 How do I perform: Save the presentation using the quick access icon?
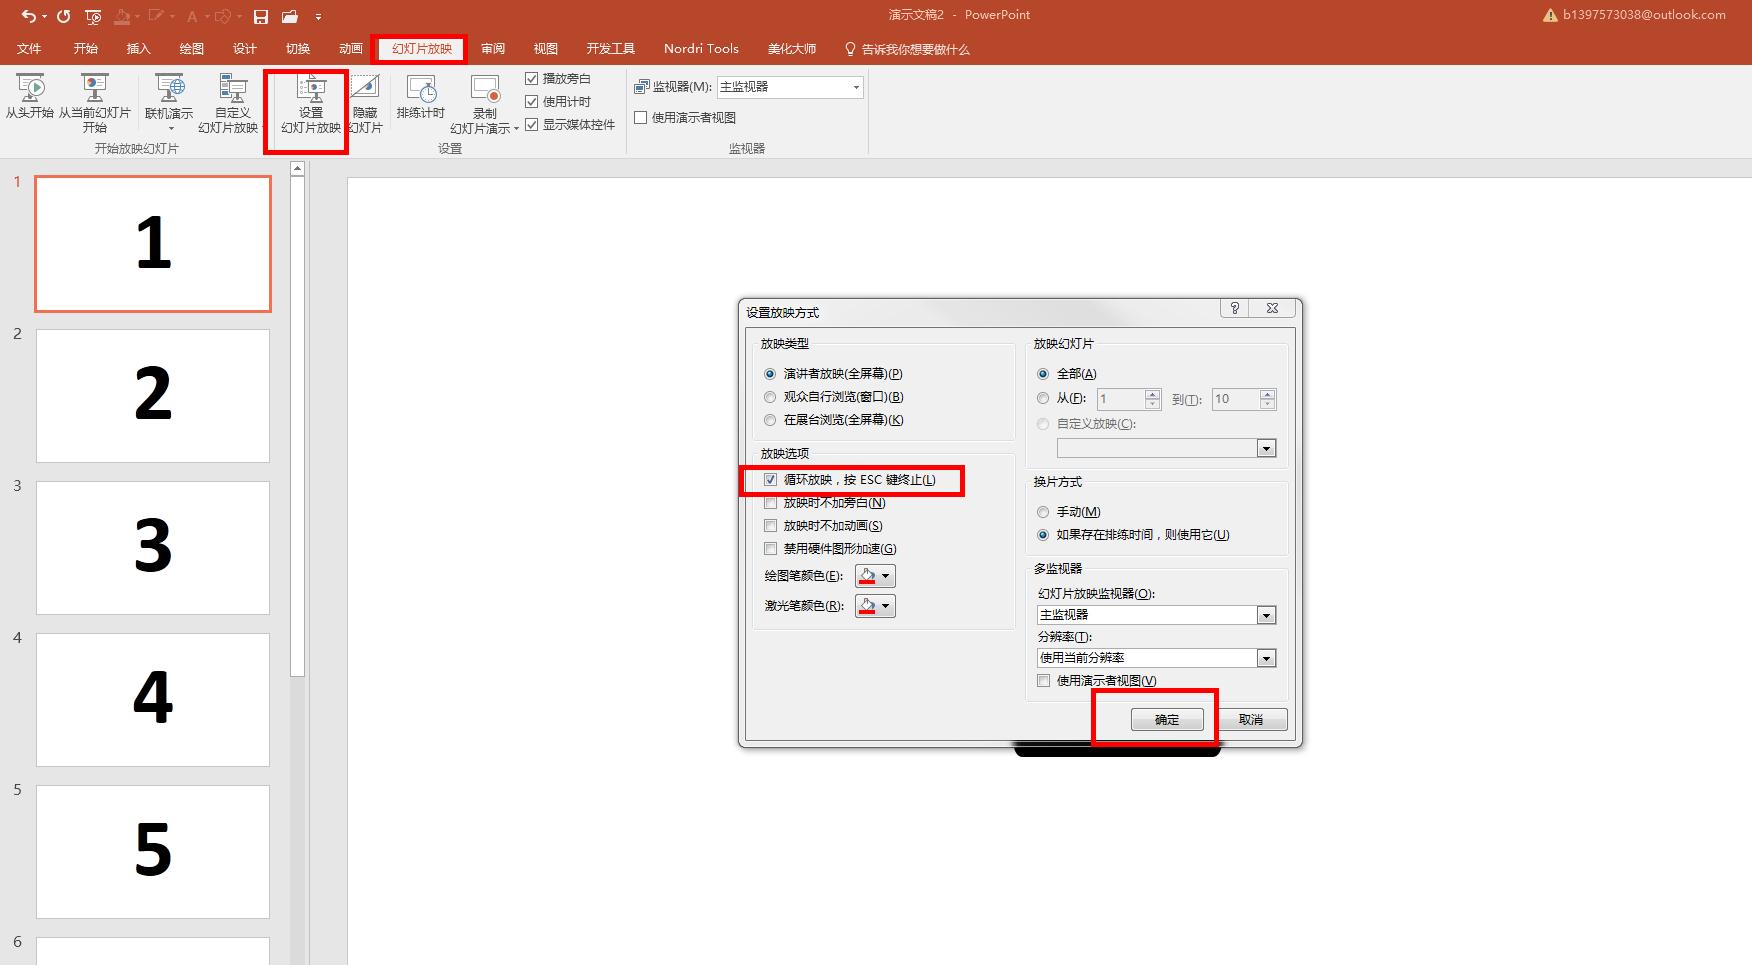pos(261,16)
